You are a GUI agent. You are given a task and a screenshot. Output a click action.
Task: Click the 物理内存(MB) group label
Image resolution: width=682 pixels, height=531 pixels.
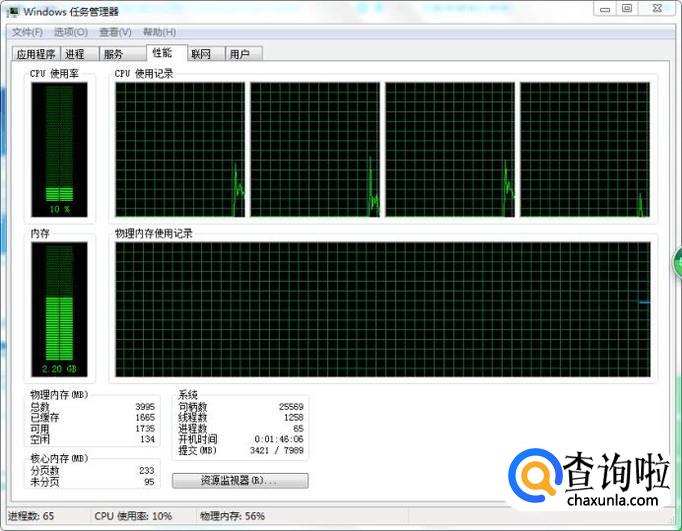[x=59, y=394]
